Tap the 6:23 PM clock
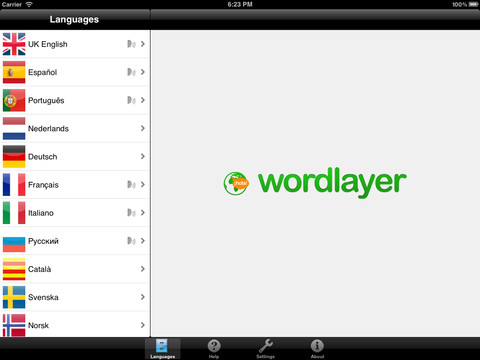 240,4
